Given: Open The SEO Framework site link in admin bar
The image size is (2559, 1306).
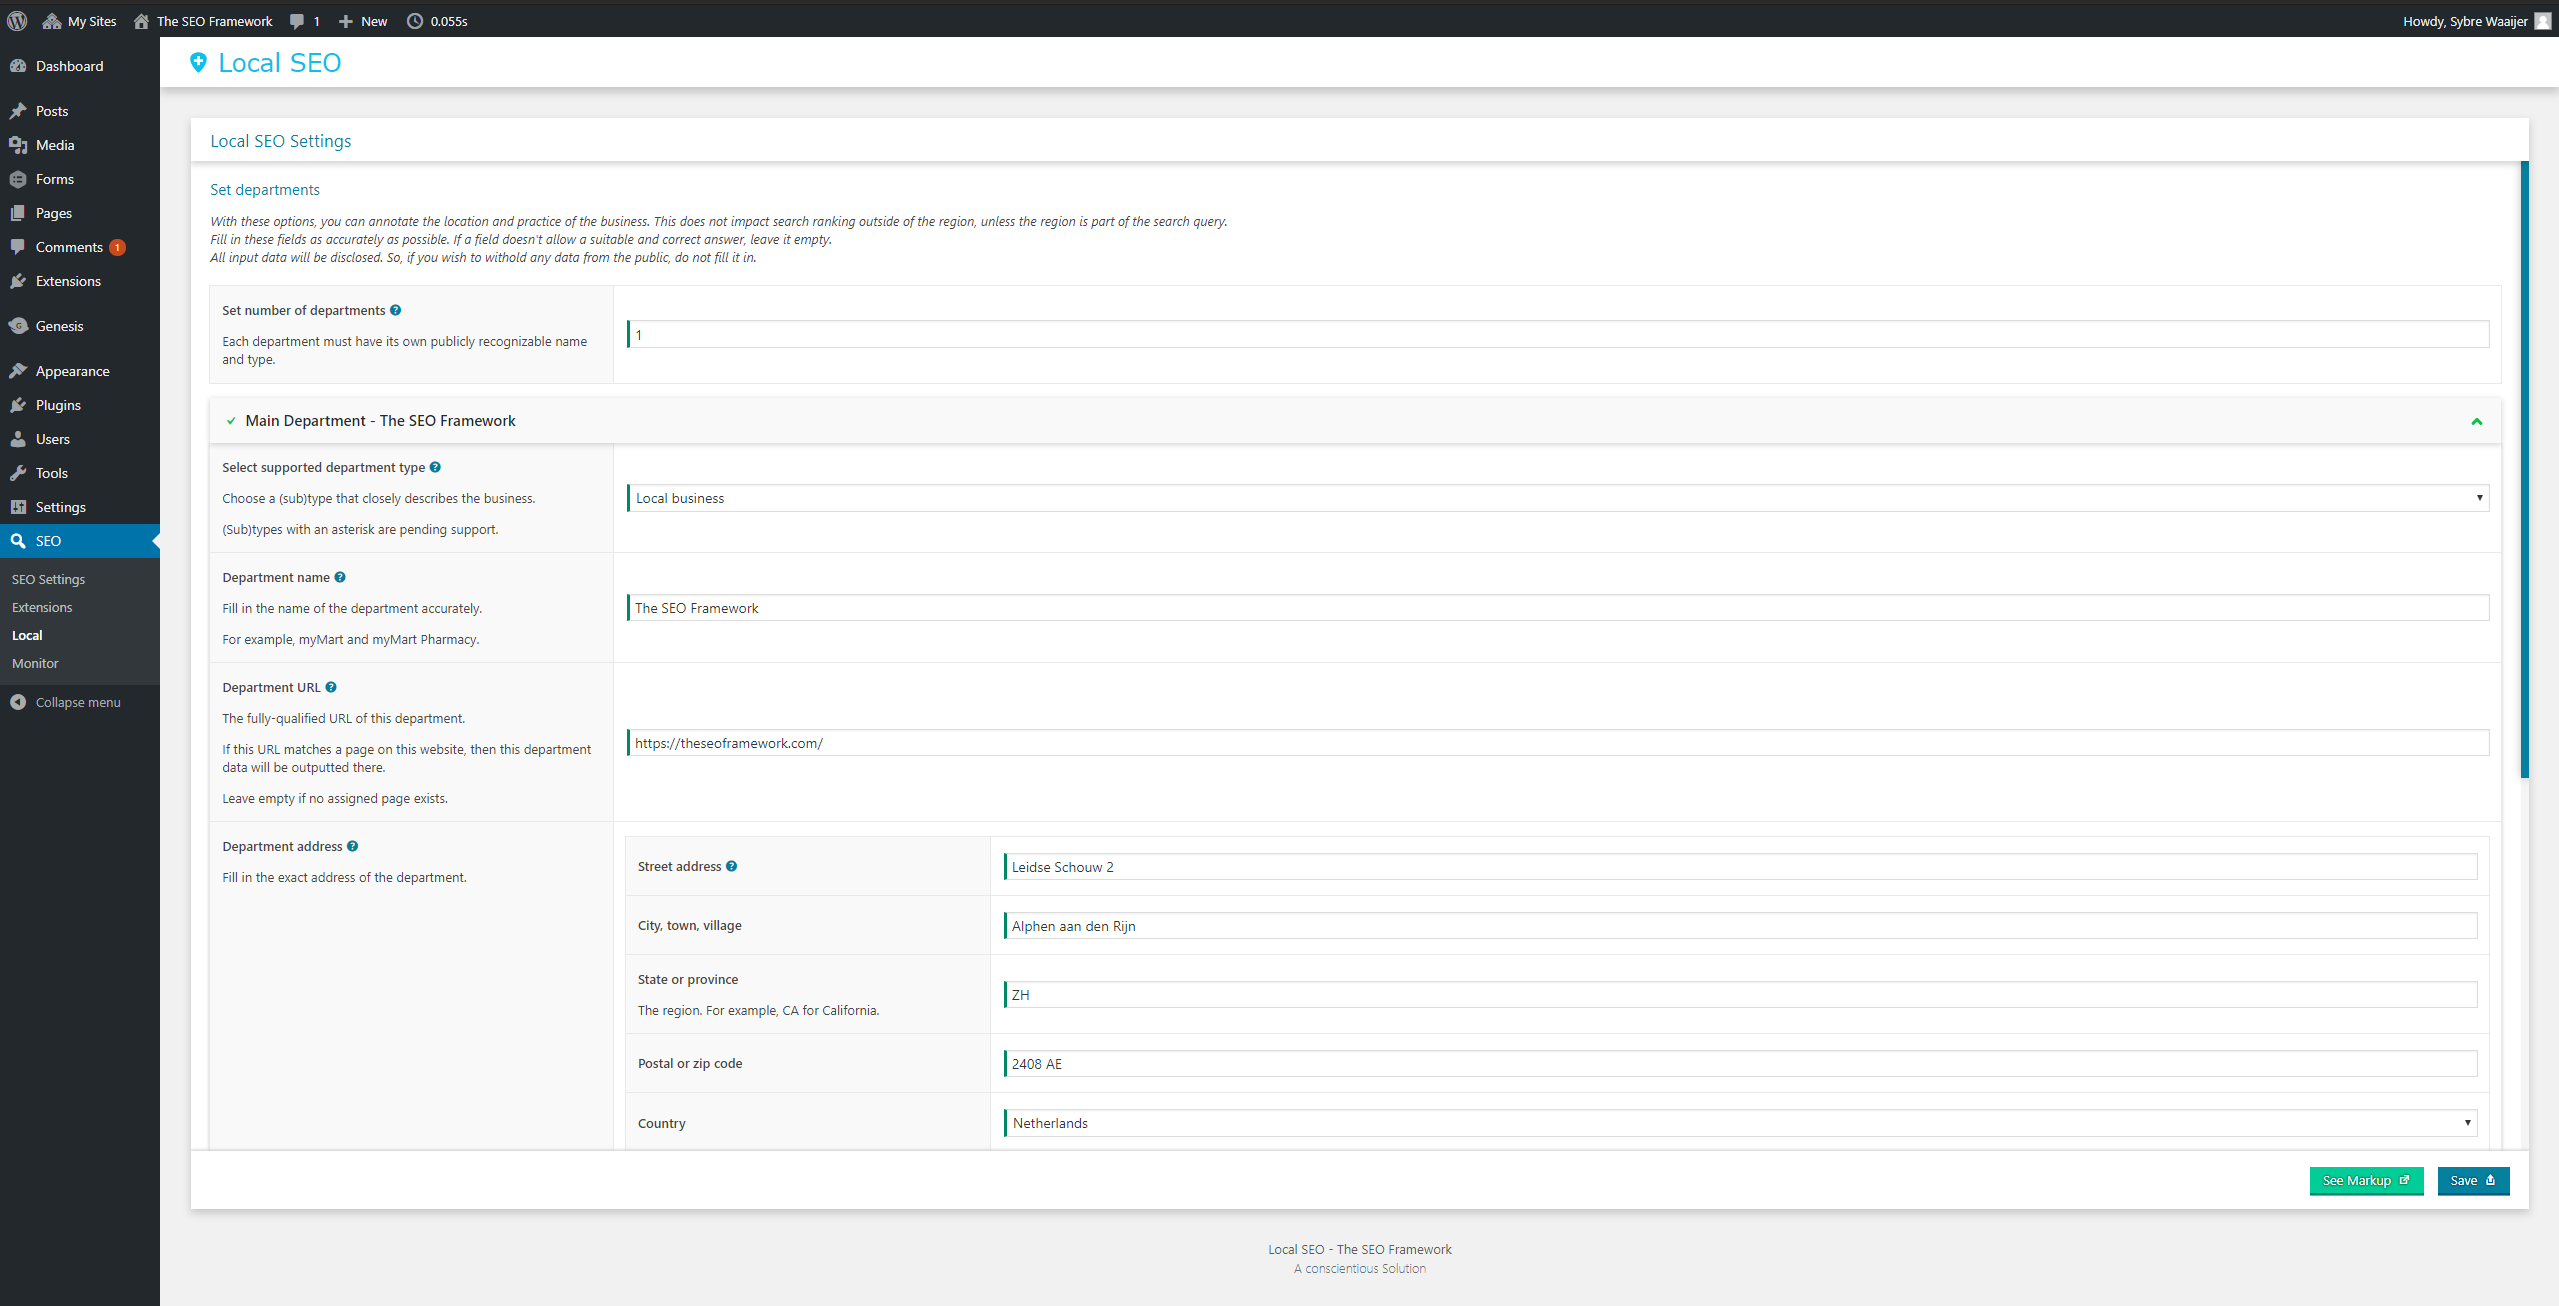Looking at the screenshot, I should click(204, 21).
